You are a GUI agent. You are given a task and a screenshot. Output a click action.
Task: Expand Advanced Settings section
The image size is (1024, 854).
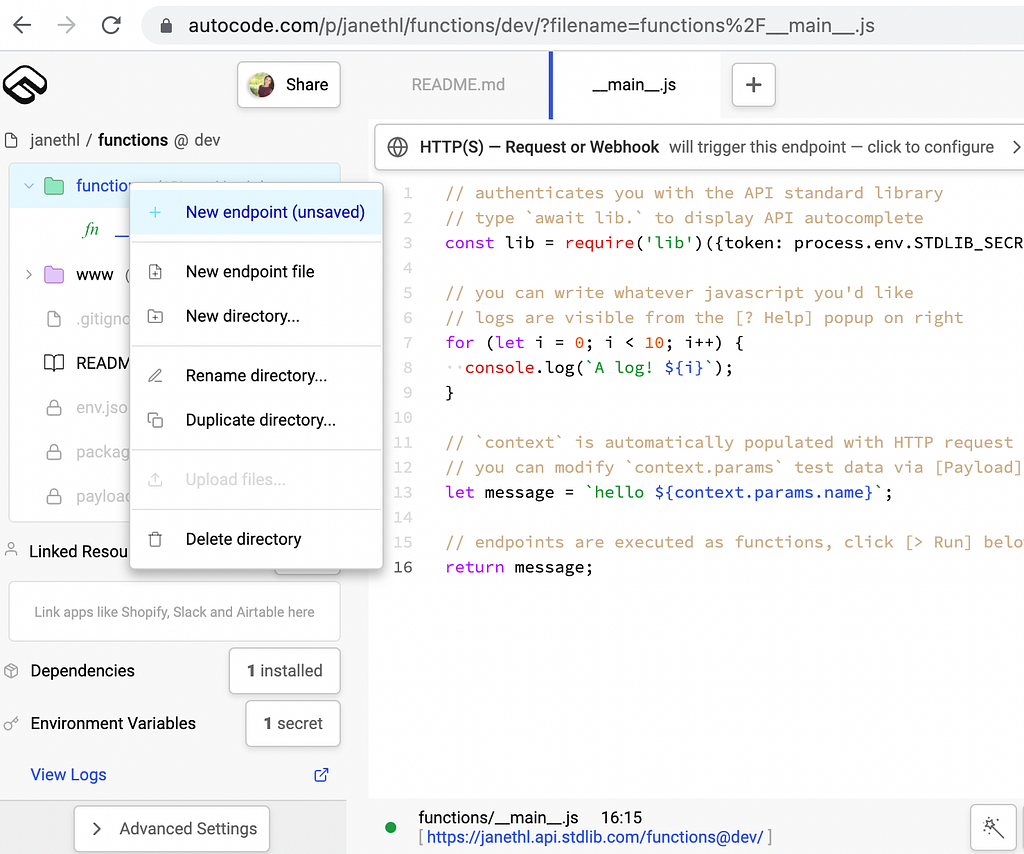coord(172,829)
